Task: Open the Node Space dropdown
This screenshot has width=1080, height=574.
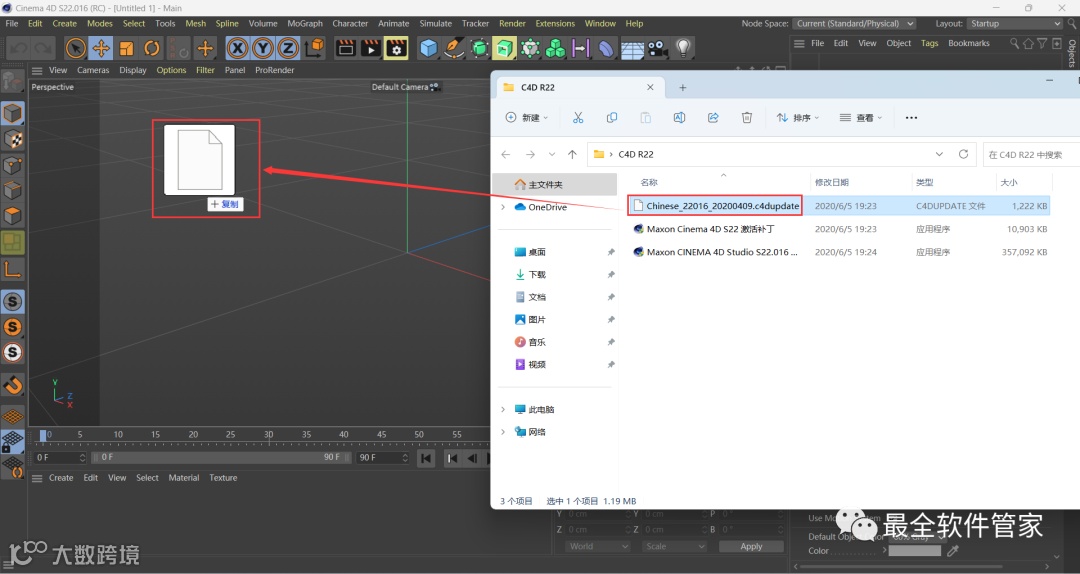Action: [x=854, y=23]
